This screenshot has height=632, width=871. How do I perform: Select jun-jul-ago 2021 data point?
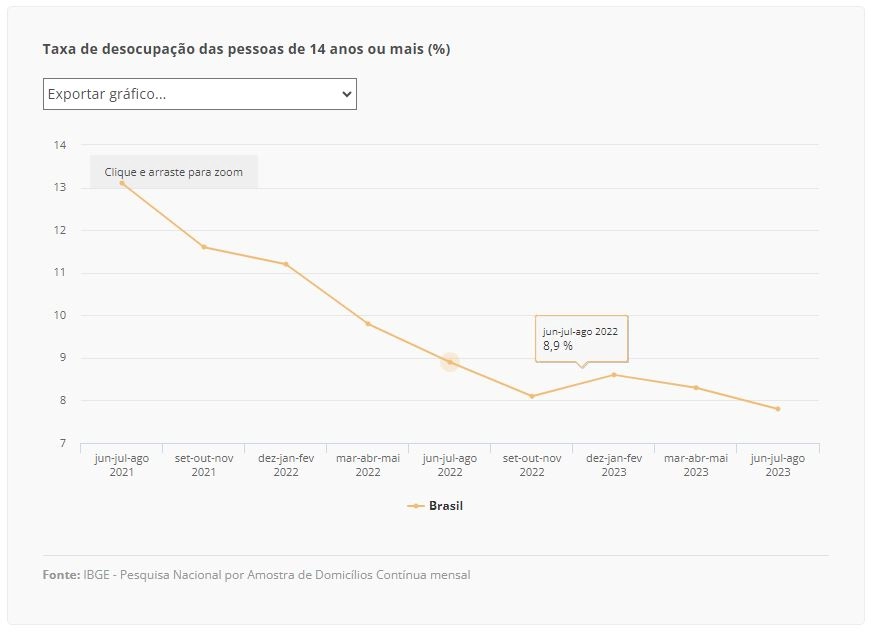click(122, 183)
